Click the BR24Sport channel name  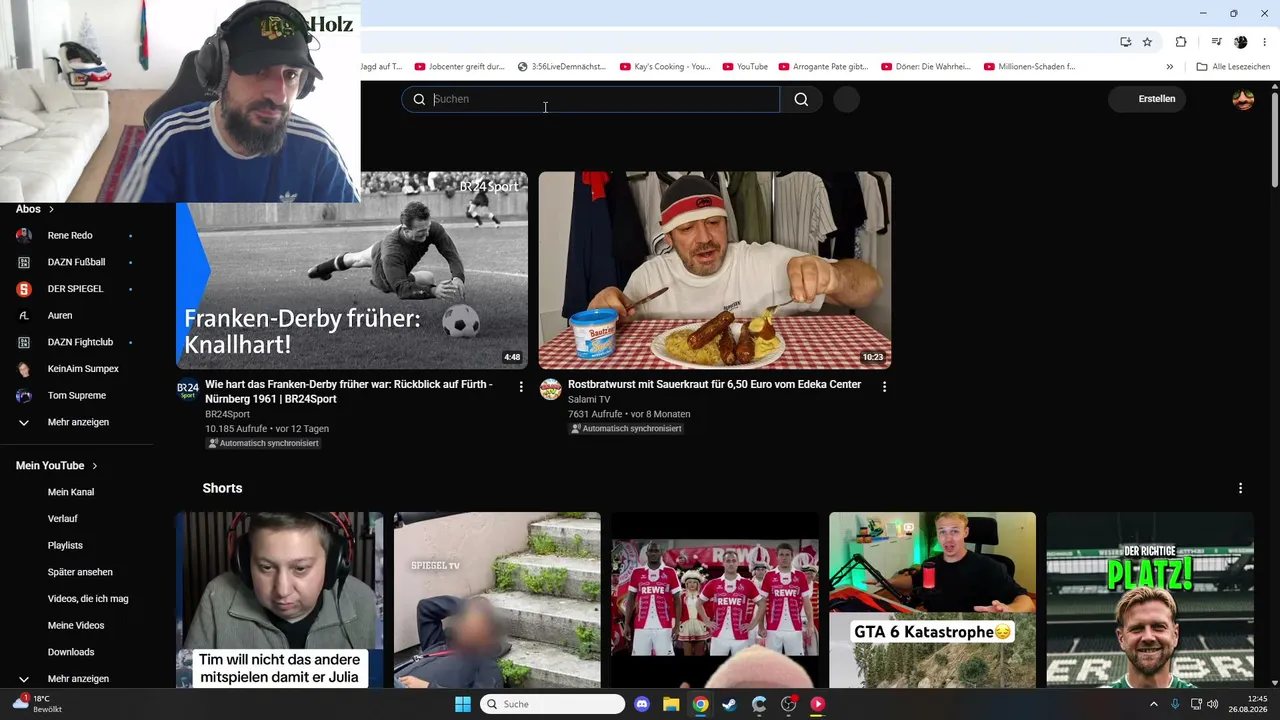(228, 414)
